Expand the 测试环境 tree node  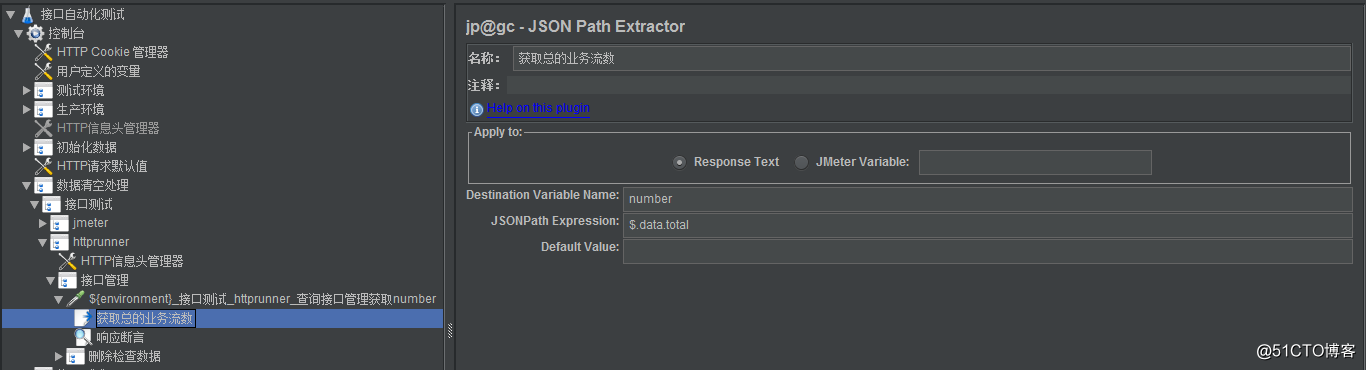(x=27, y=90)
